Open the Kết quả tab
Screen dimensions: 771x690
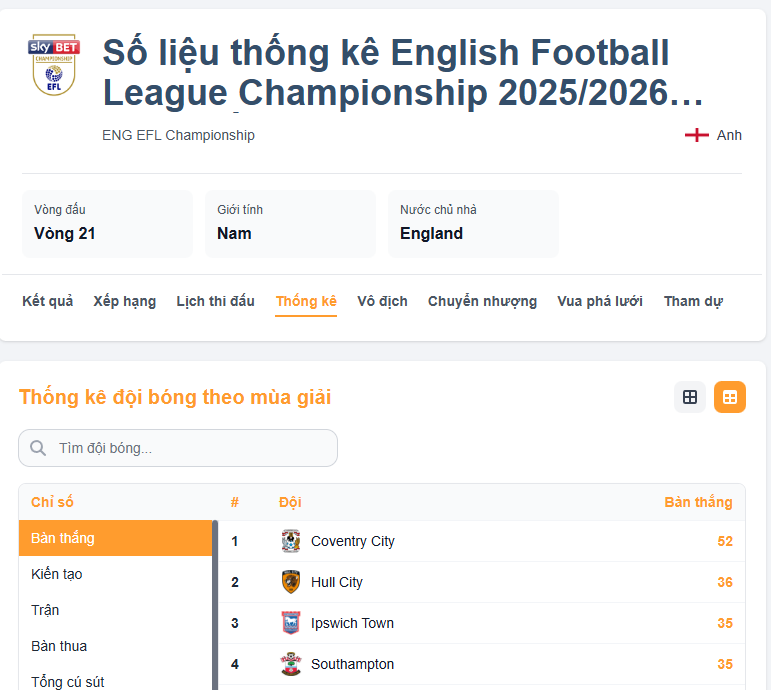tap(47, 301)
